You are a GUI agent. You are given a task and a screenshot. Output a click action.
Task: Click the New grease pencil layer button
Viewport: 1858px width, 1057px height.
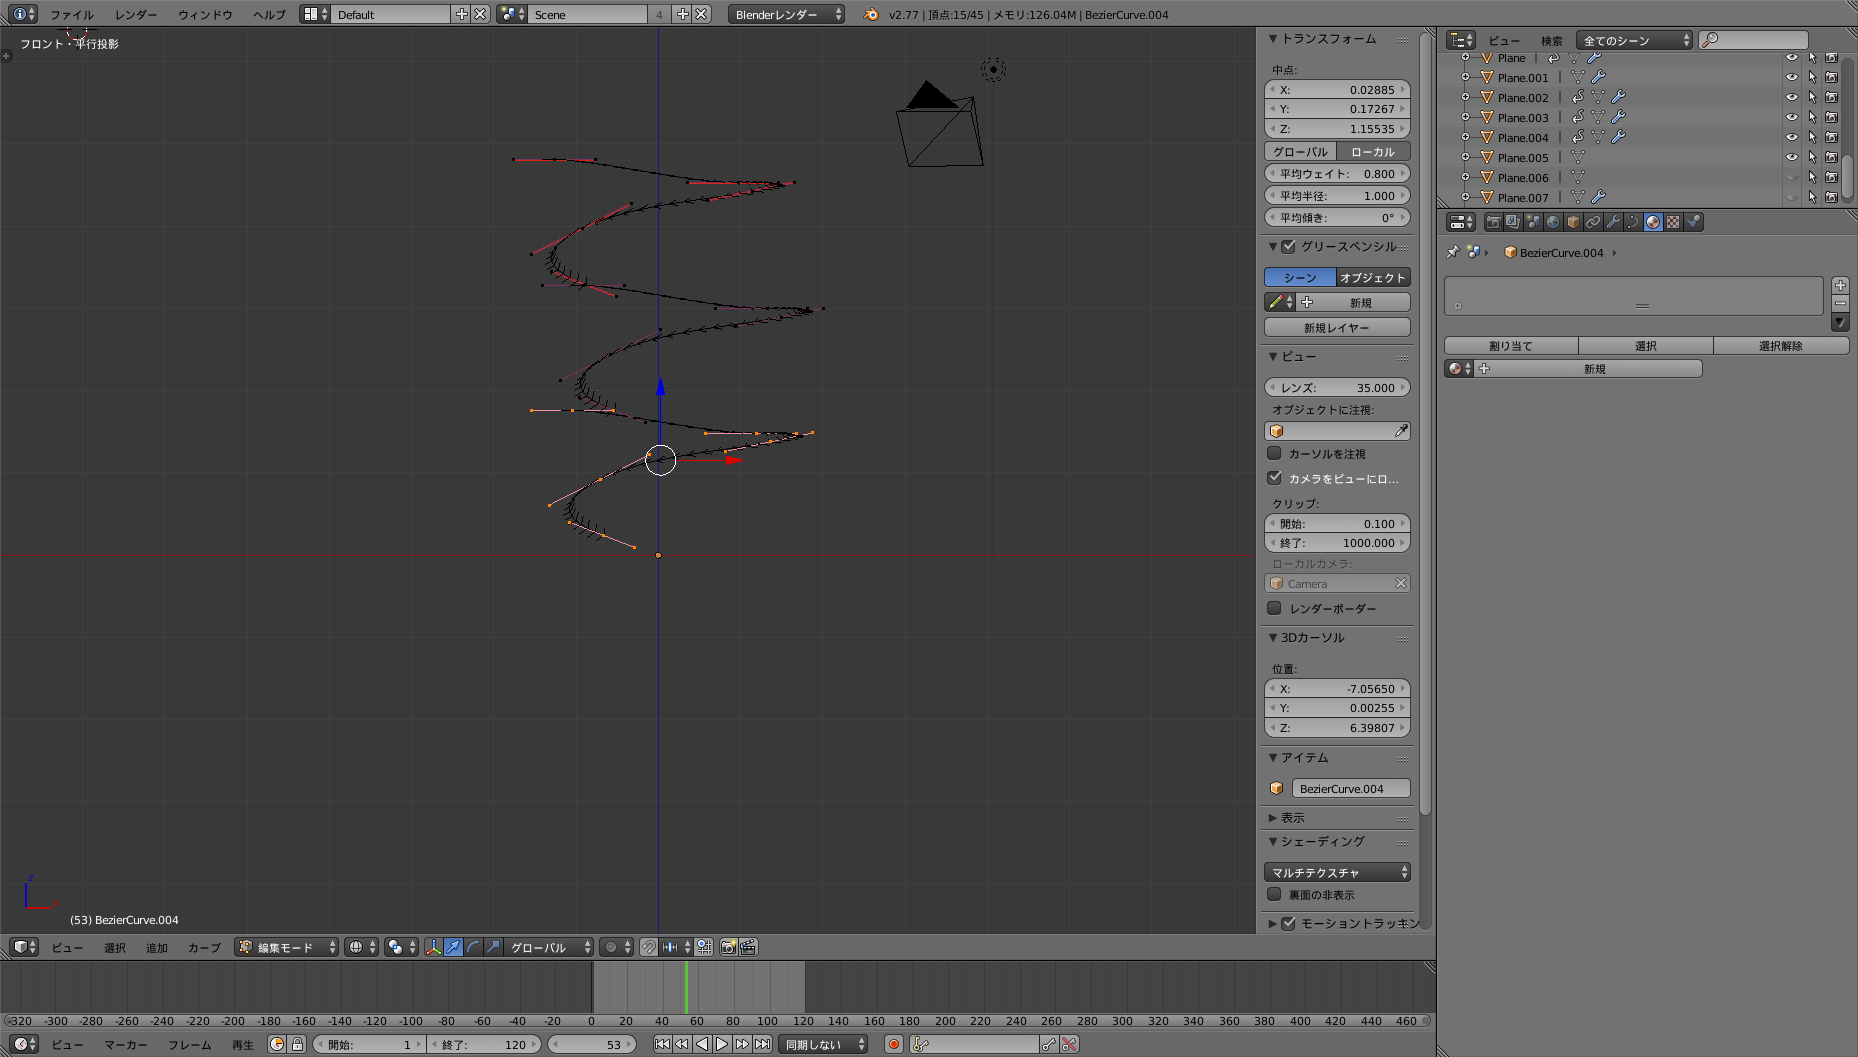(x=1337, y=327)
